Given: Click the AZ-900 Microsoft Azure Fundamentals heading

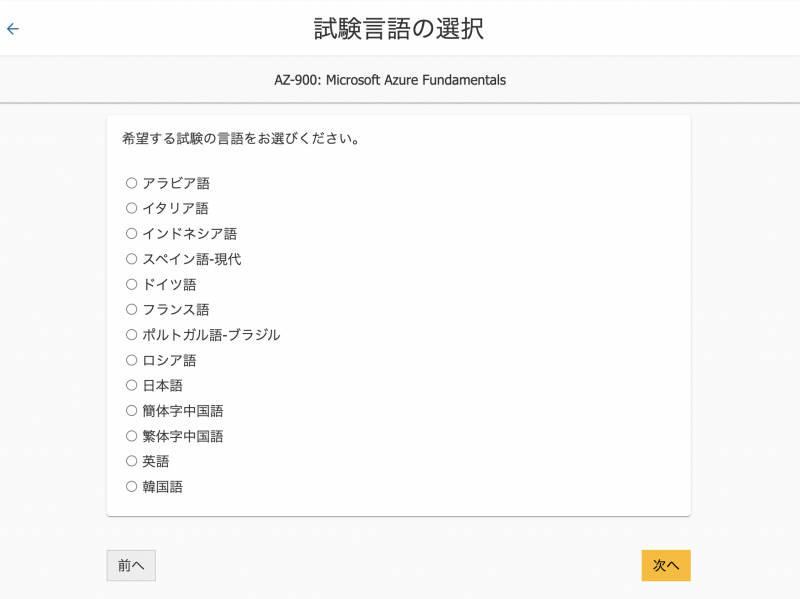Looking at the screenshot, I should click(390, 80).
